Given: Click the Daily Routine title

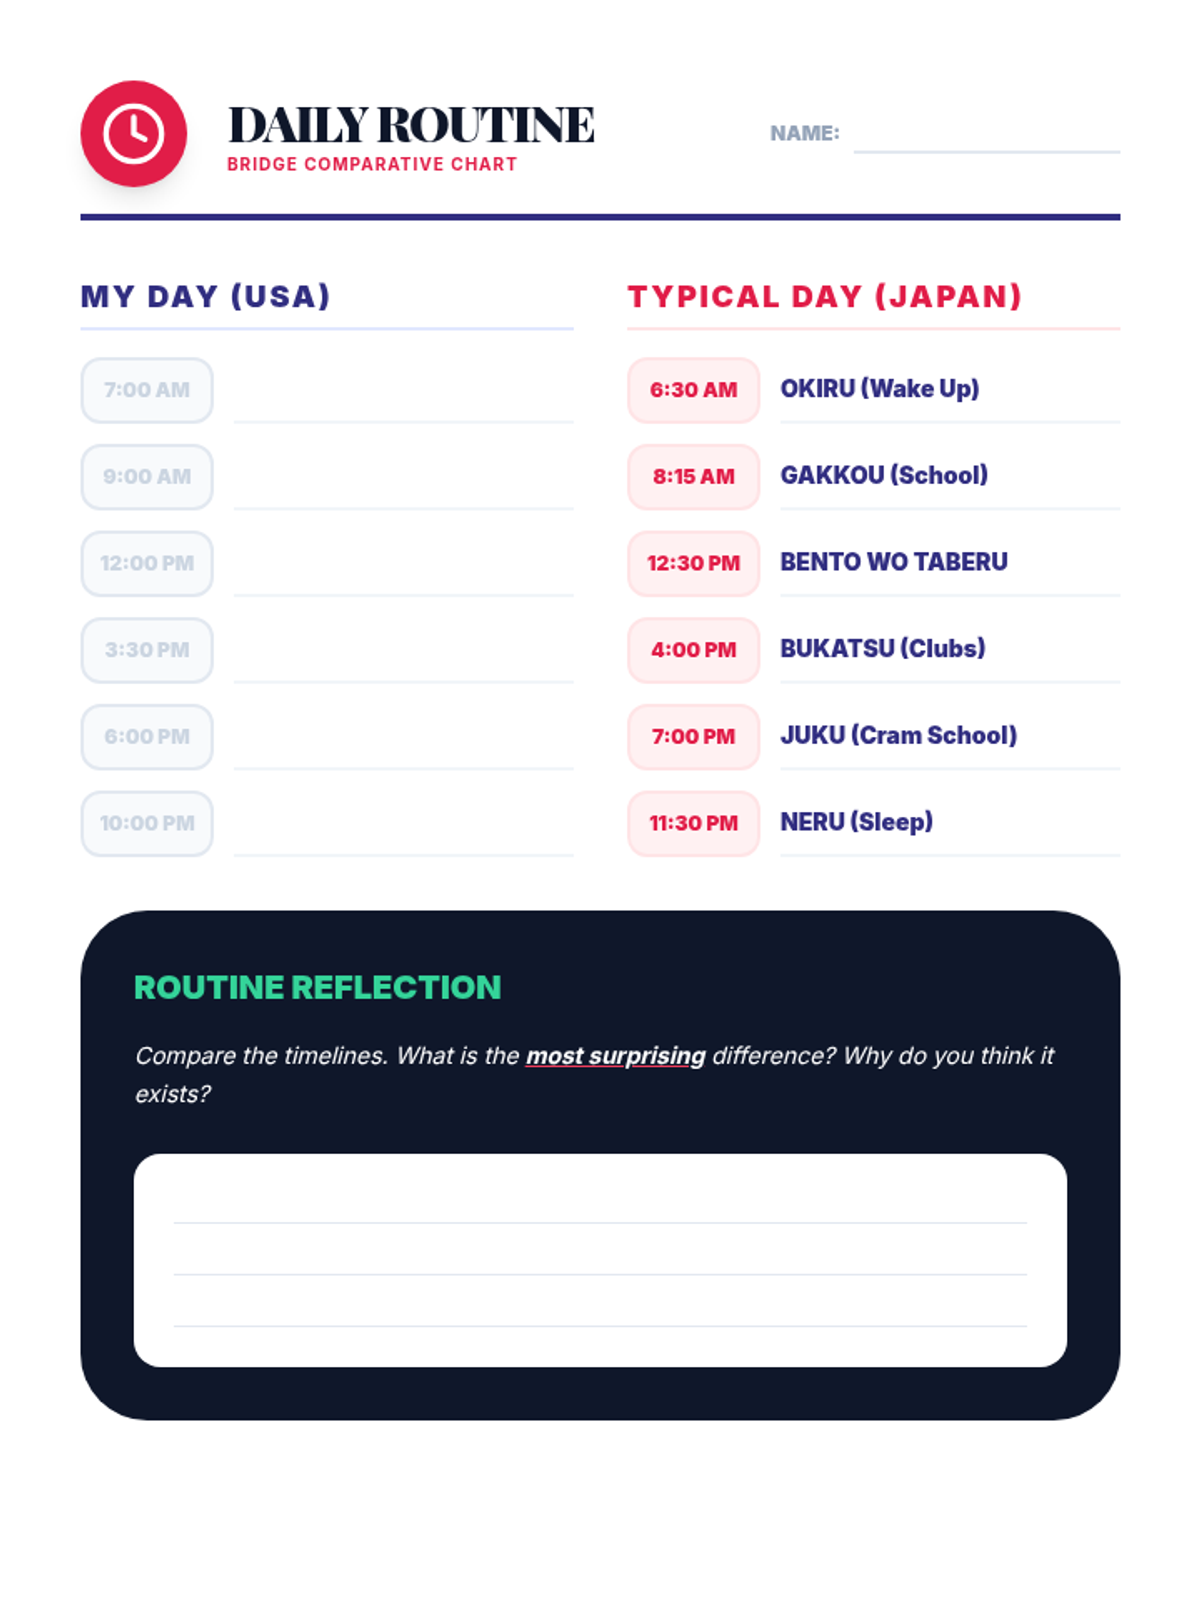Looking at the screenshot, I should coord(411,126).
